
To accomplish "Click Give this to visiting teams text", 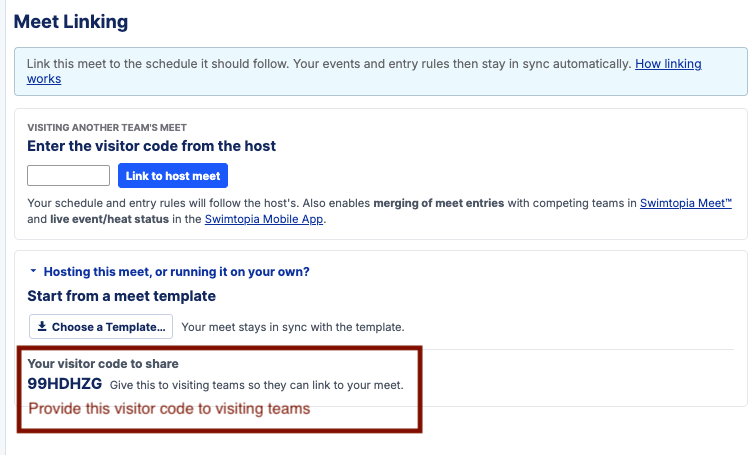I will [257, 385].
